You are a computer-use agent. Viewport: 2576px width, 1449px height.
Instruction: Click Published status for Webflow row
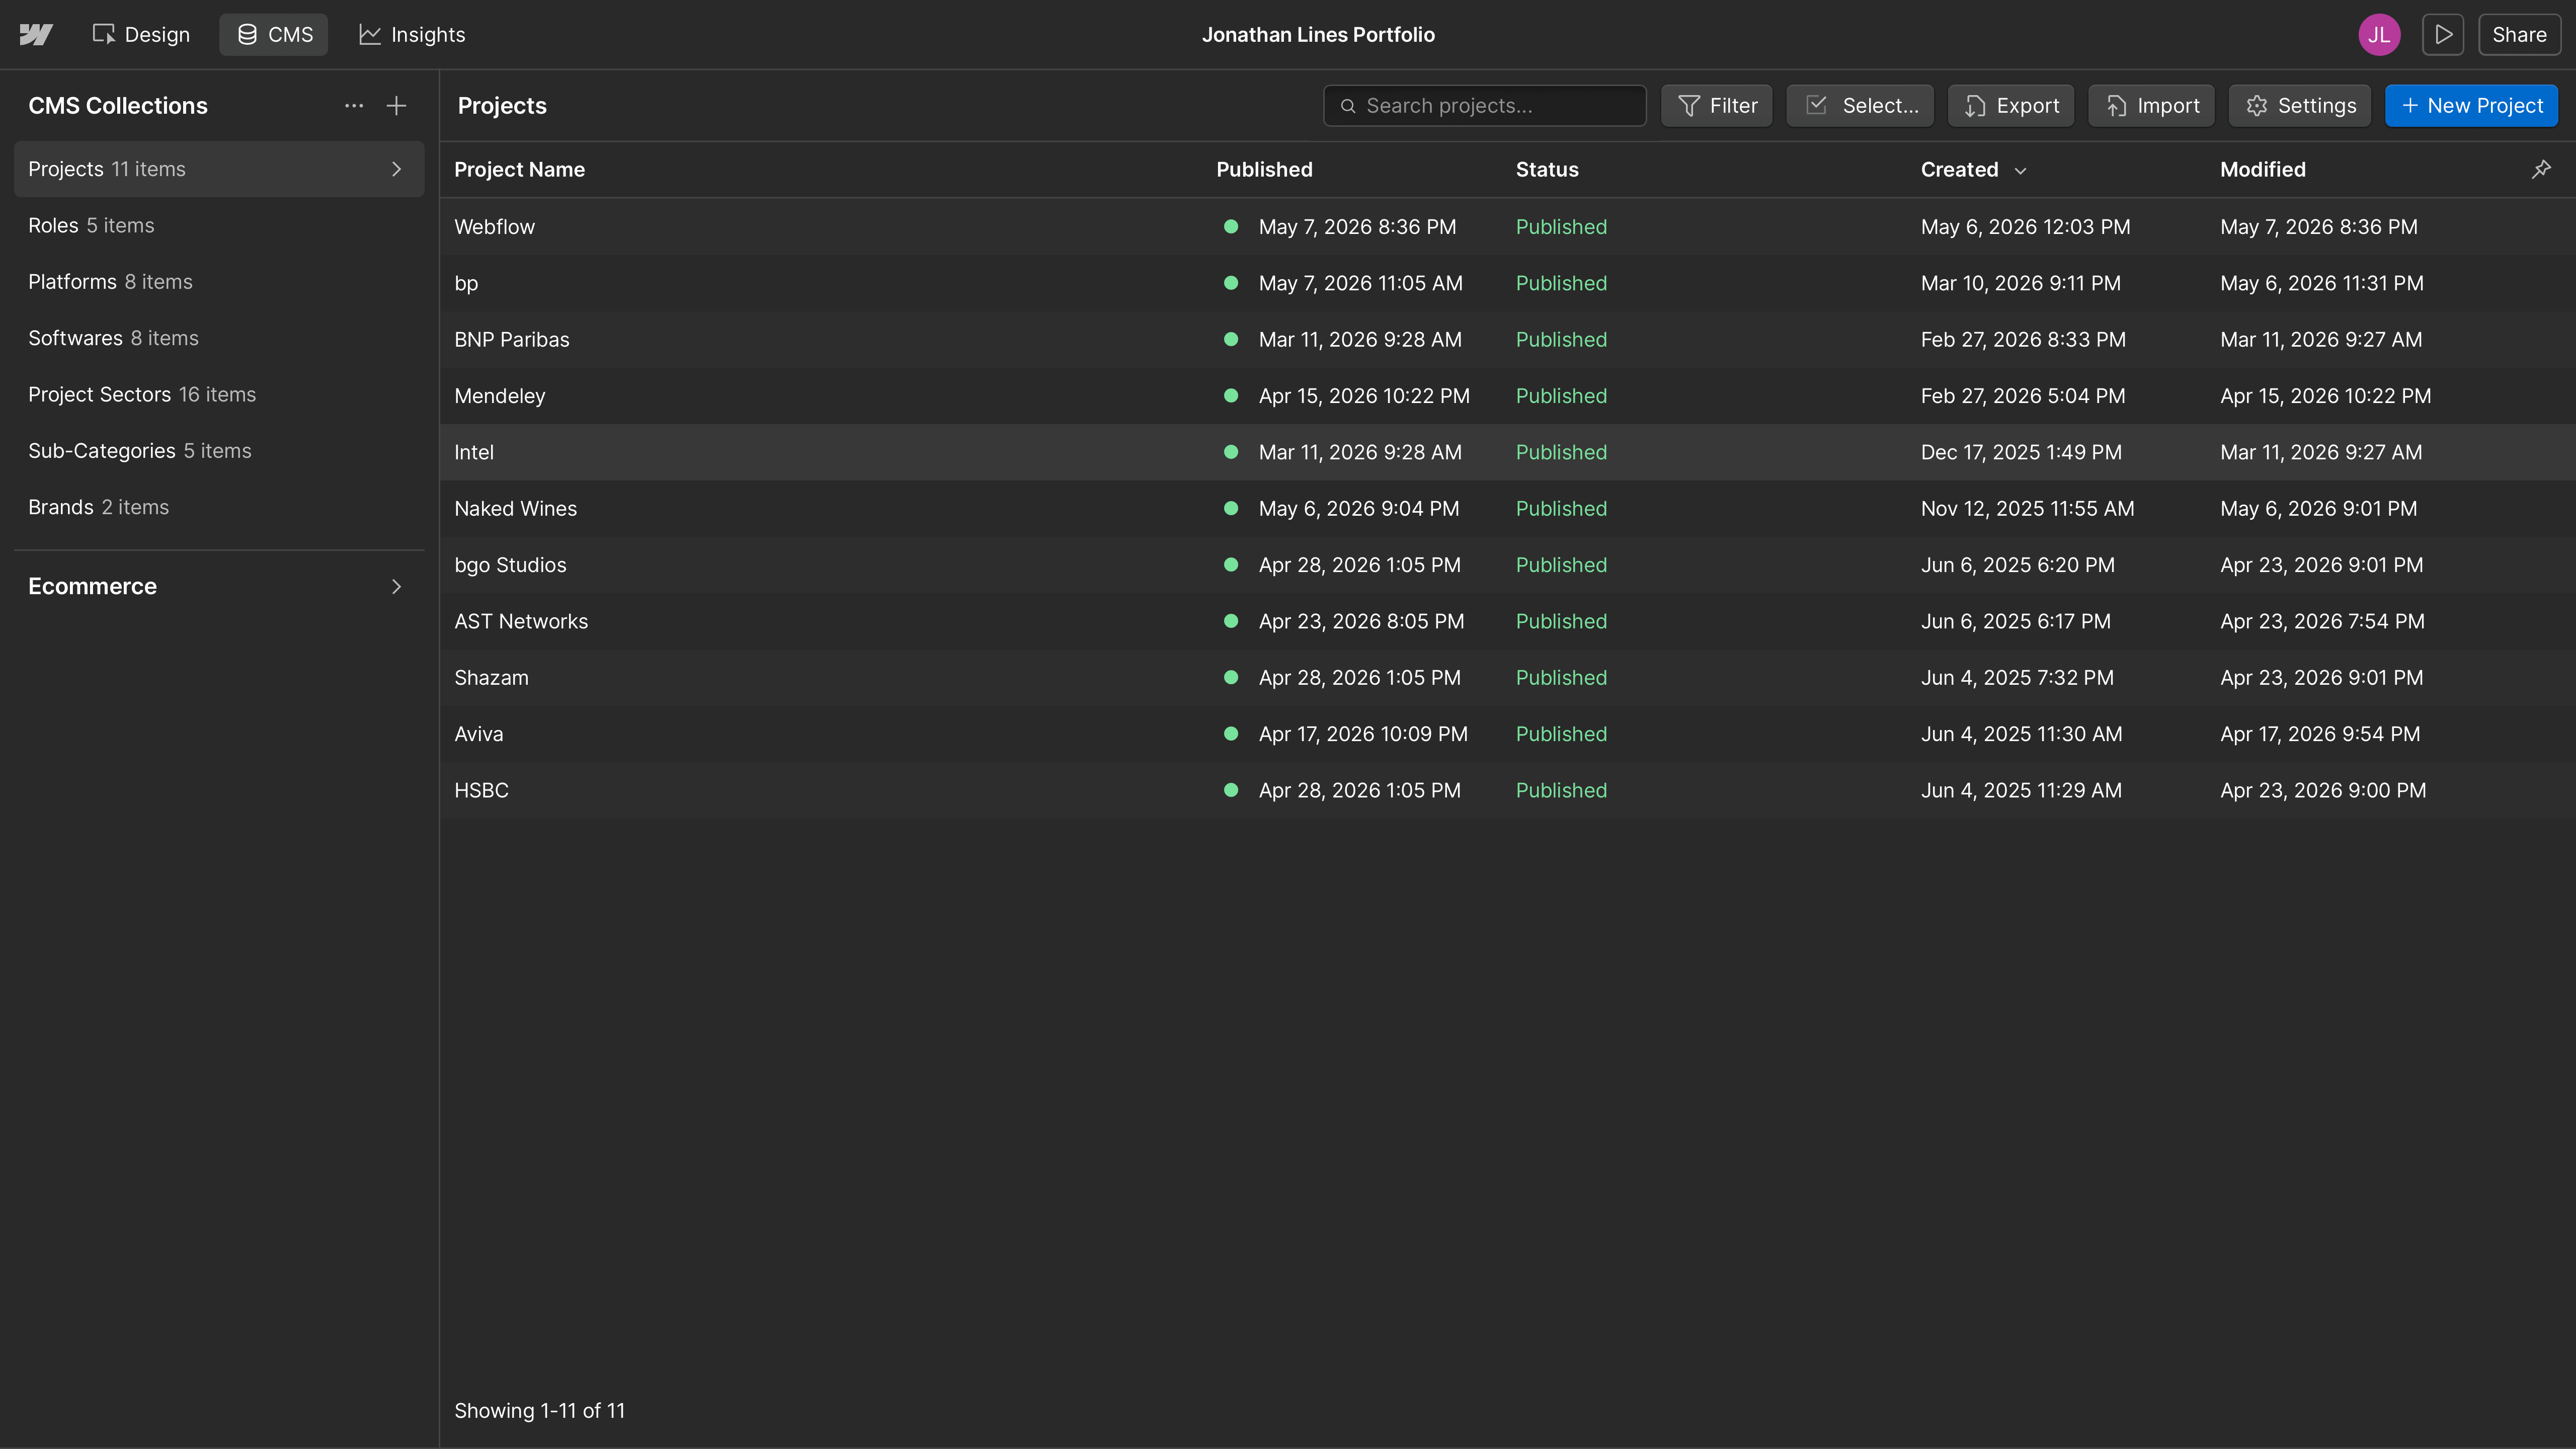click(1561, 227)
